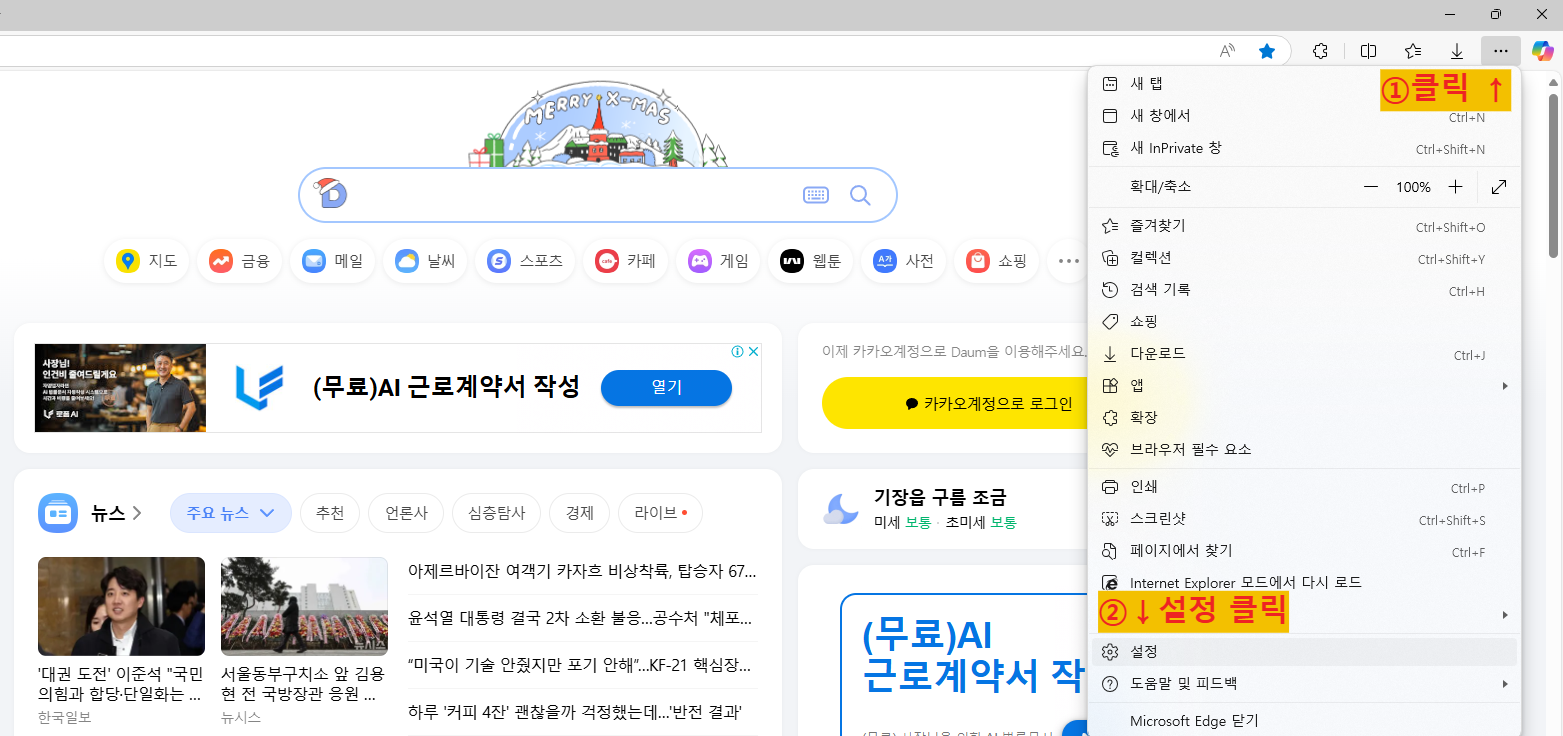Open the 윤석열 대통령 결국 2차 소환 headline
1563x736 pixels.
click(x=579, y=618)
